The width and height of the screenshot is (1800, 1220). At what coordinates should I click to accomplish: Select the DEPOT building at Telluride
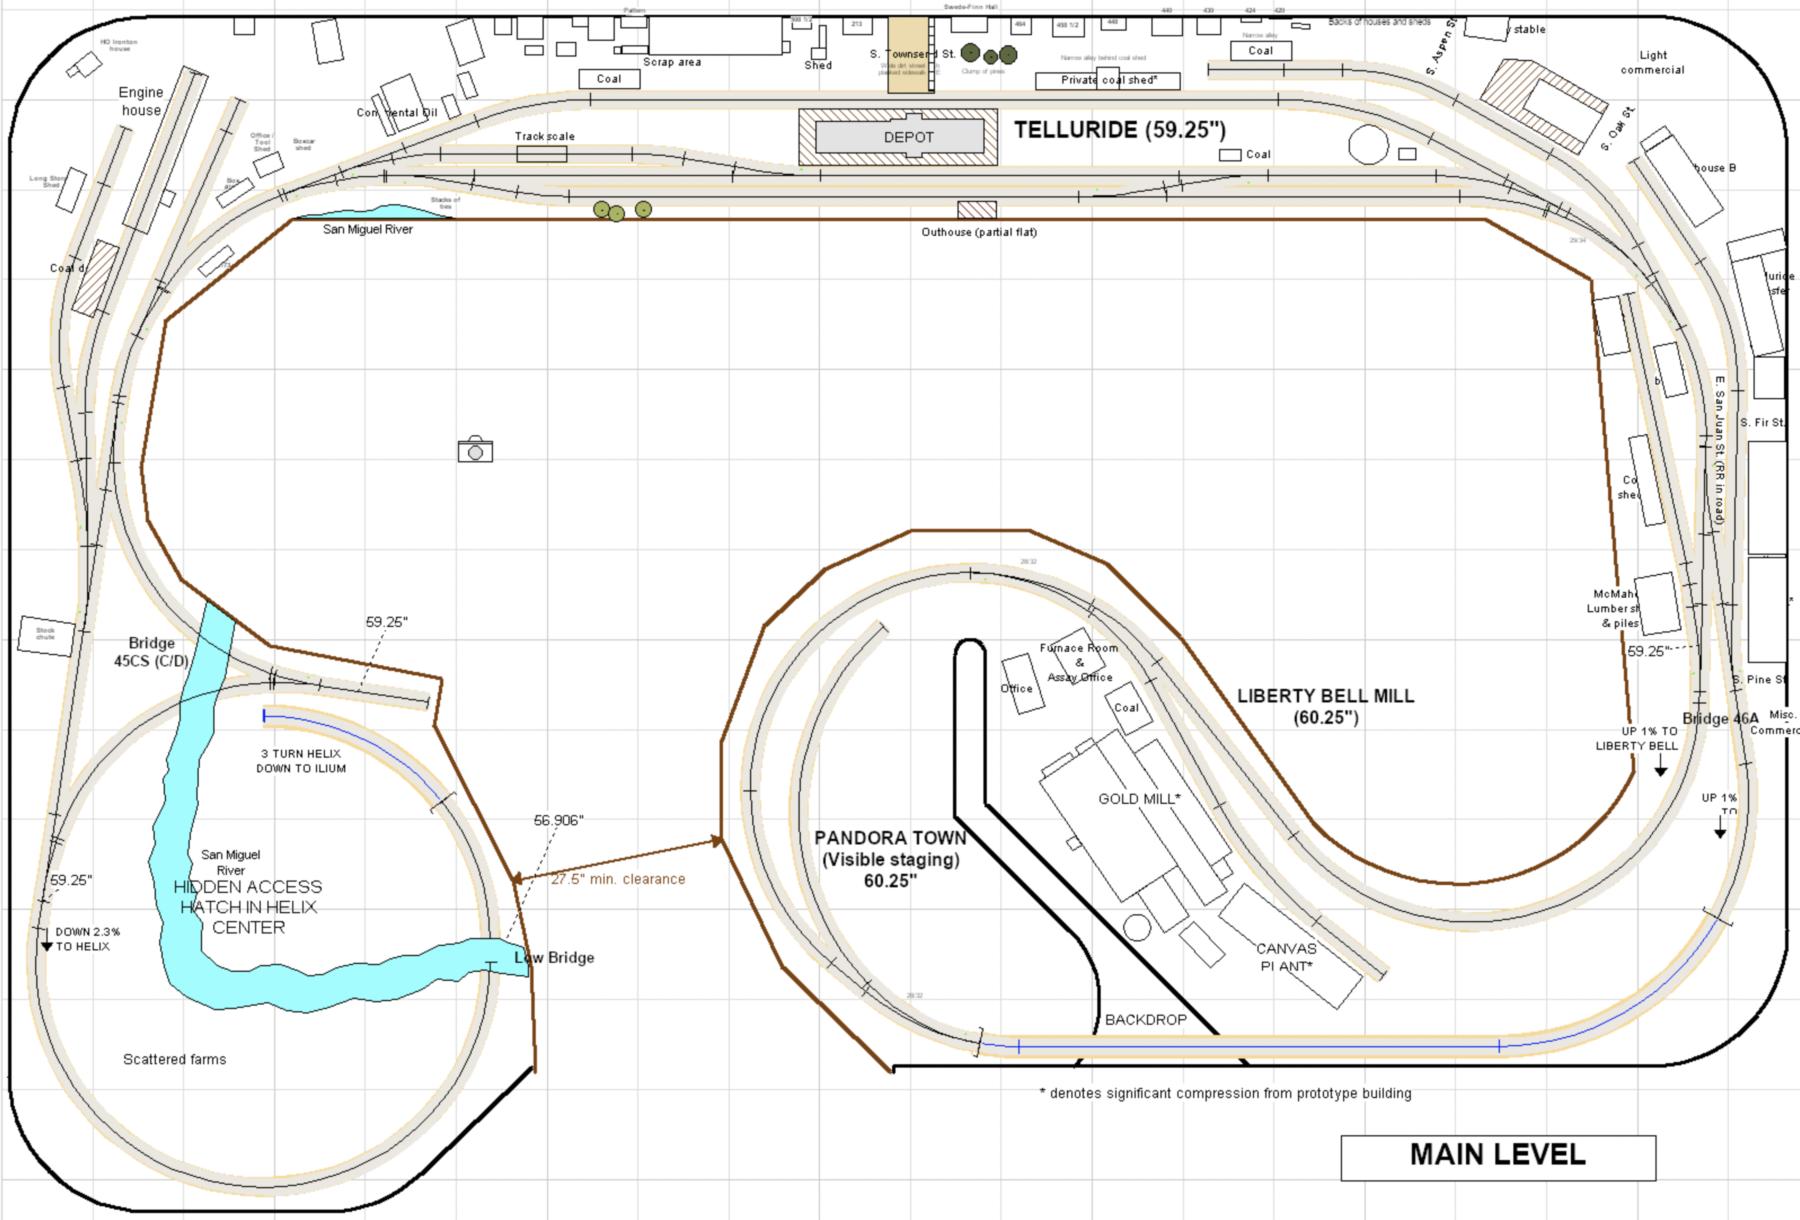(x=898, y=137)
